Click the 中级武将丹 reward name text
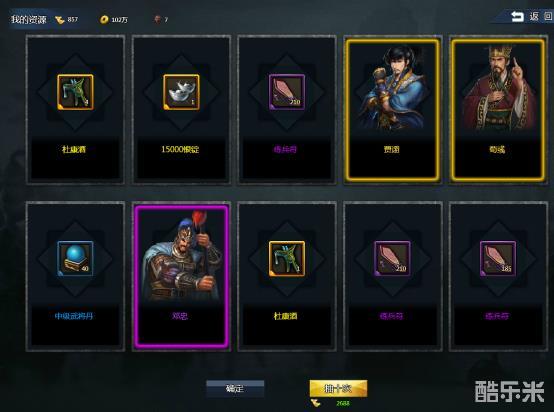Image resolution: width=554 pixels, height=412 pixels. click(74, 316)
